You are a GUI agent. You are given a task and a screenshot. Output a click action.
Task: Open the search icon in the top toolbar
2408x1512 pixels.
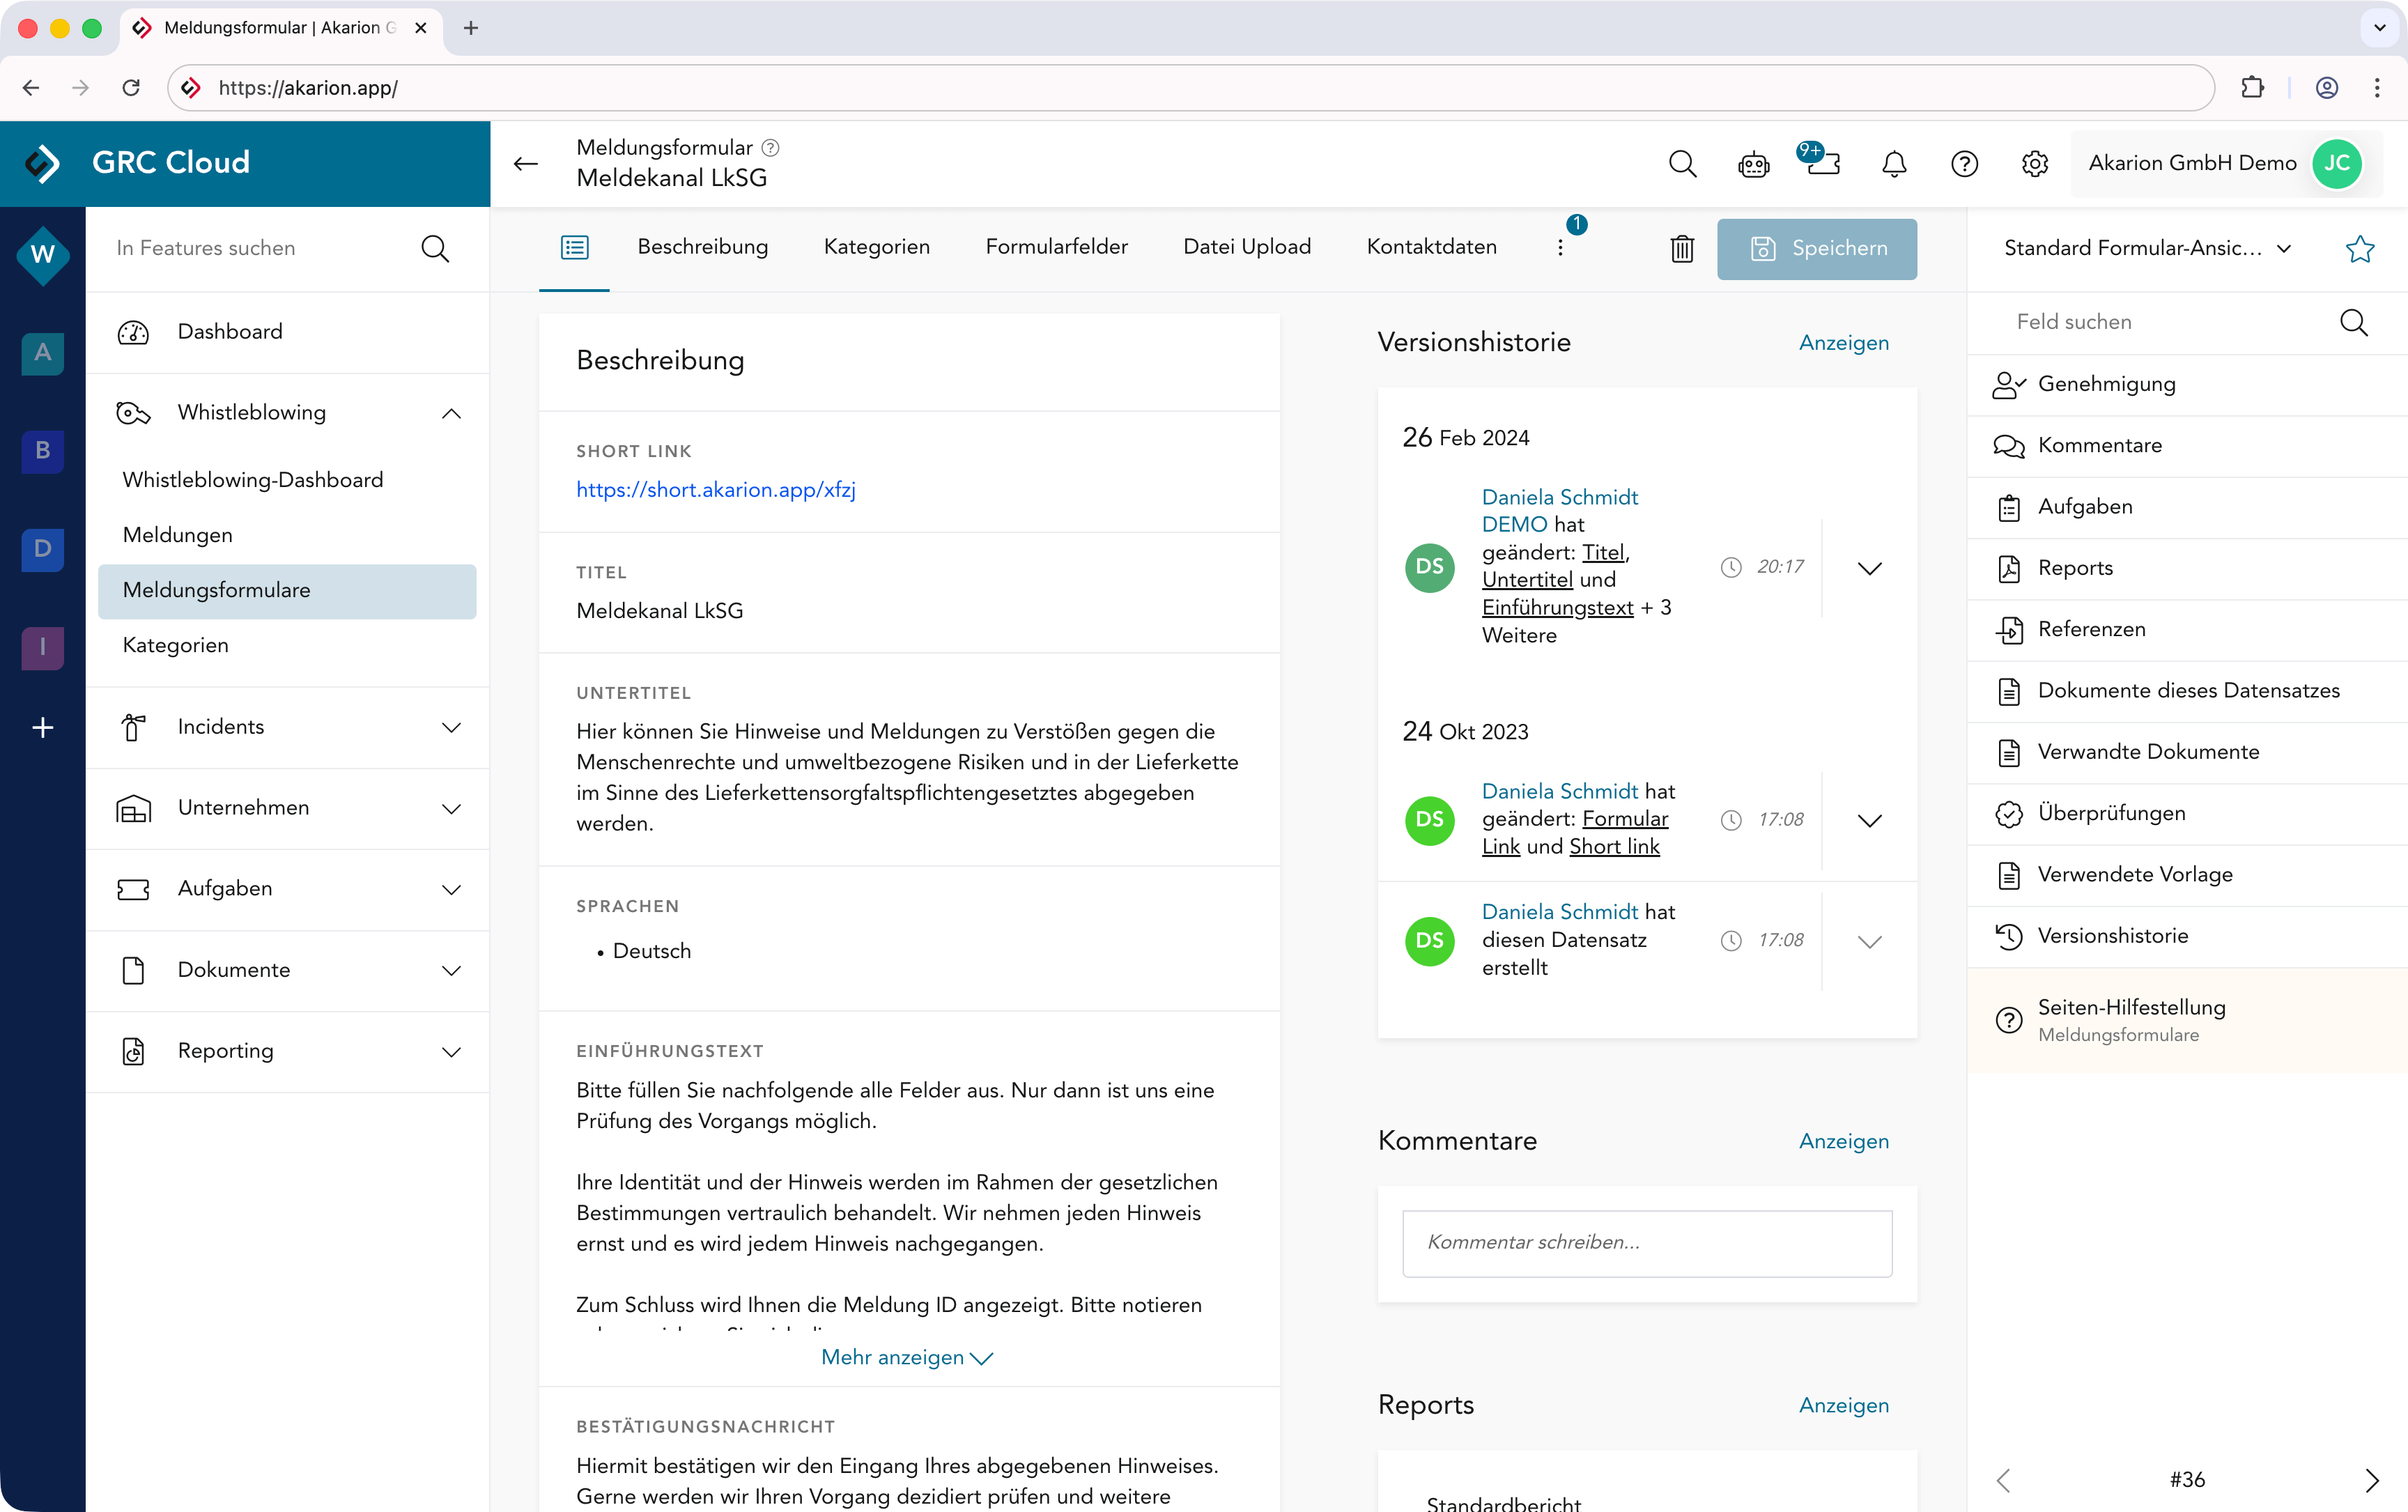[x=1681, y=163]
